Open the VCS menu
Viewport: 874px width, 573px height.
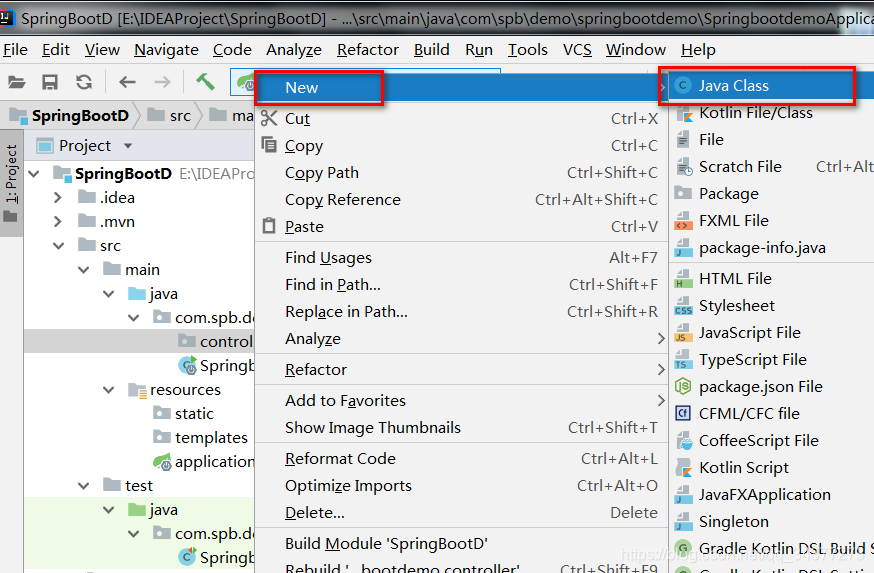click(577, 50)
